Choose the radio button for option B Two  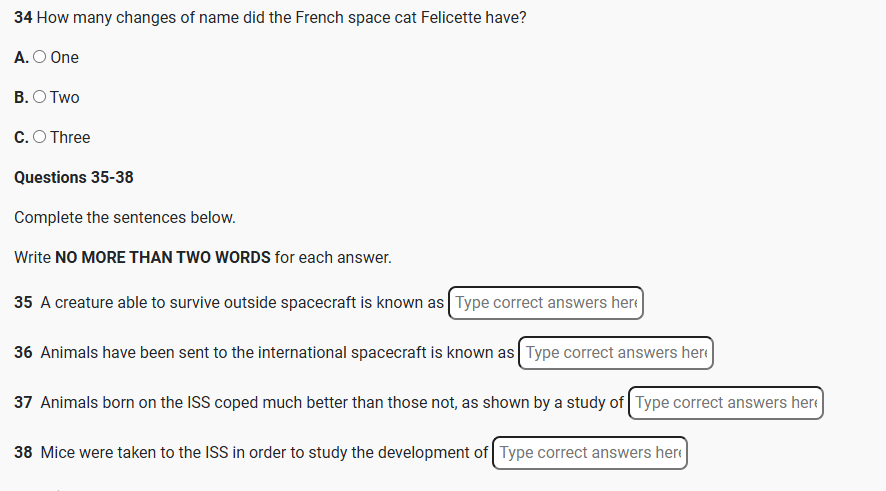coord(39,98)
